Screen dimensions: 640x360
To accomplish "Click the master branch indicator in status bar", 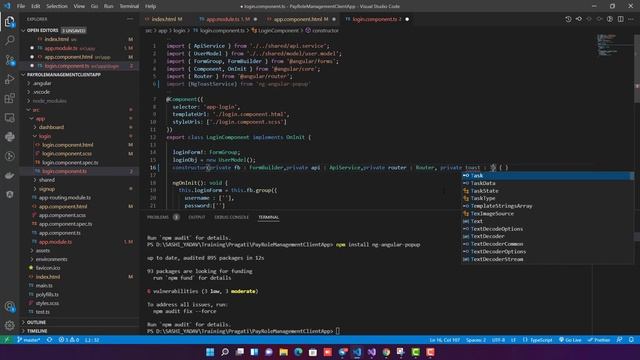I will click(x=29, y=340).
